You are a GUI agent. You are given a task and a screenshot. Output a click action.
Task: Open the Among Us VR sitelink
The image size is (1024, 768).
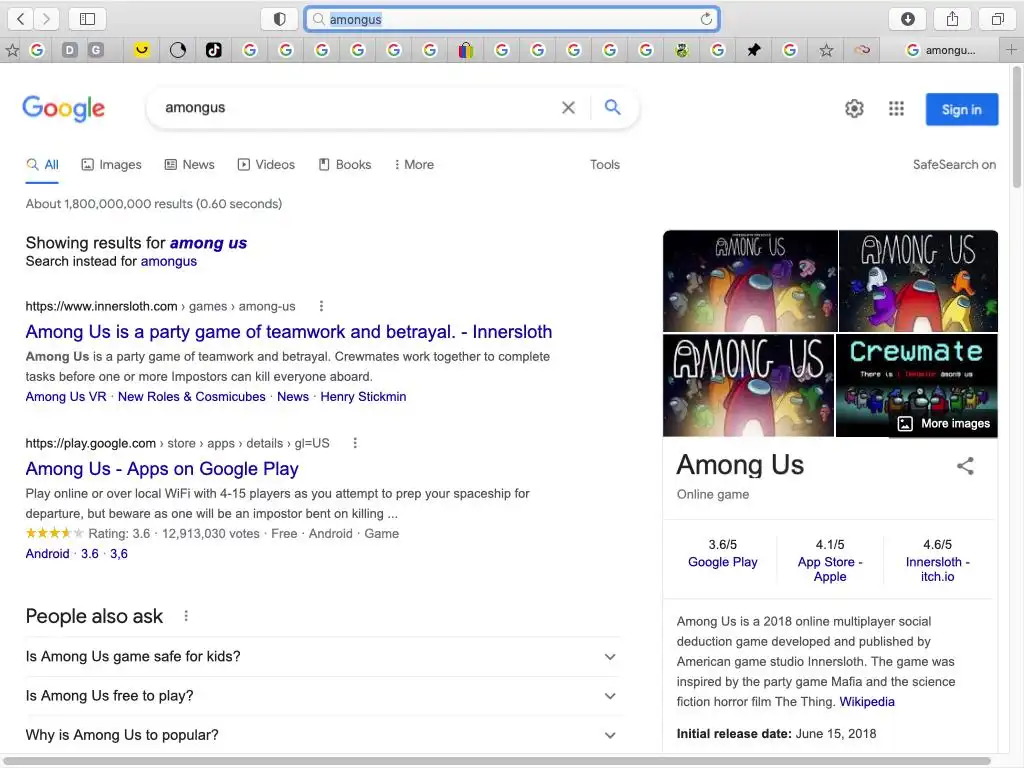tap(66, 396)
